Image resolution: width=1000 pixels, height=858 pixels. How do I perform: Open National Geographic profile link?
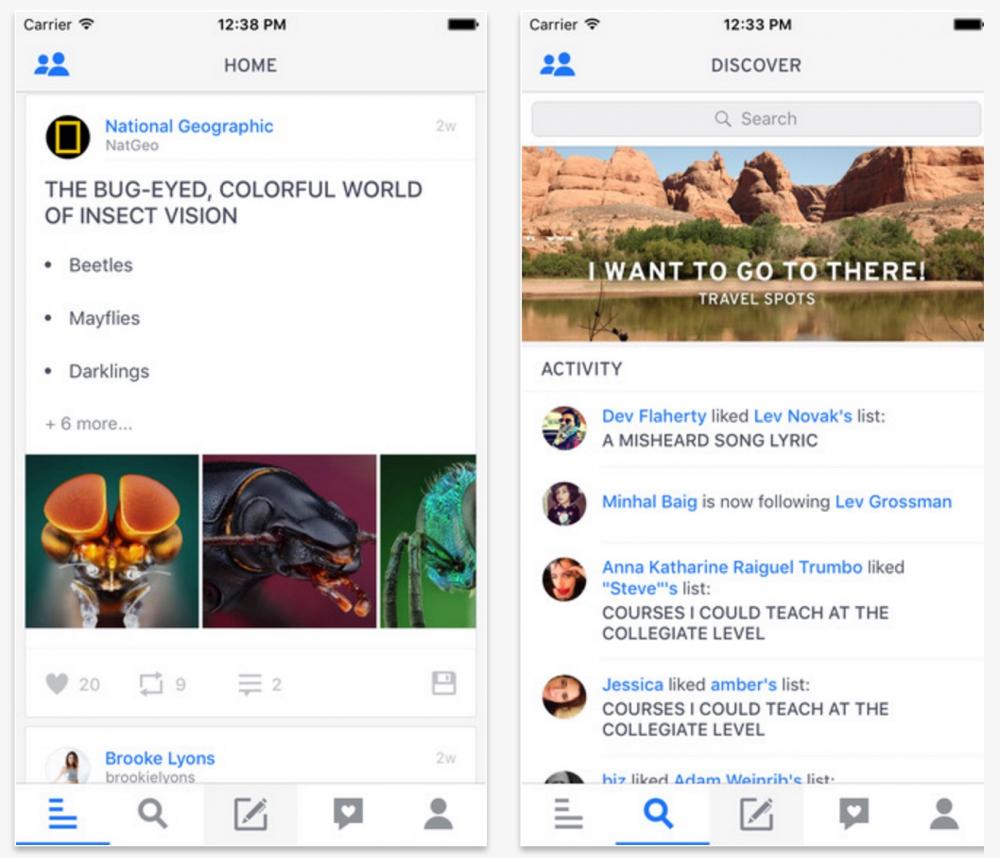click(x=189, y=126)
